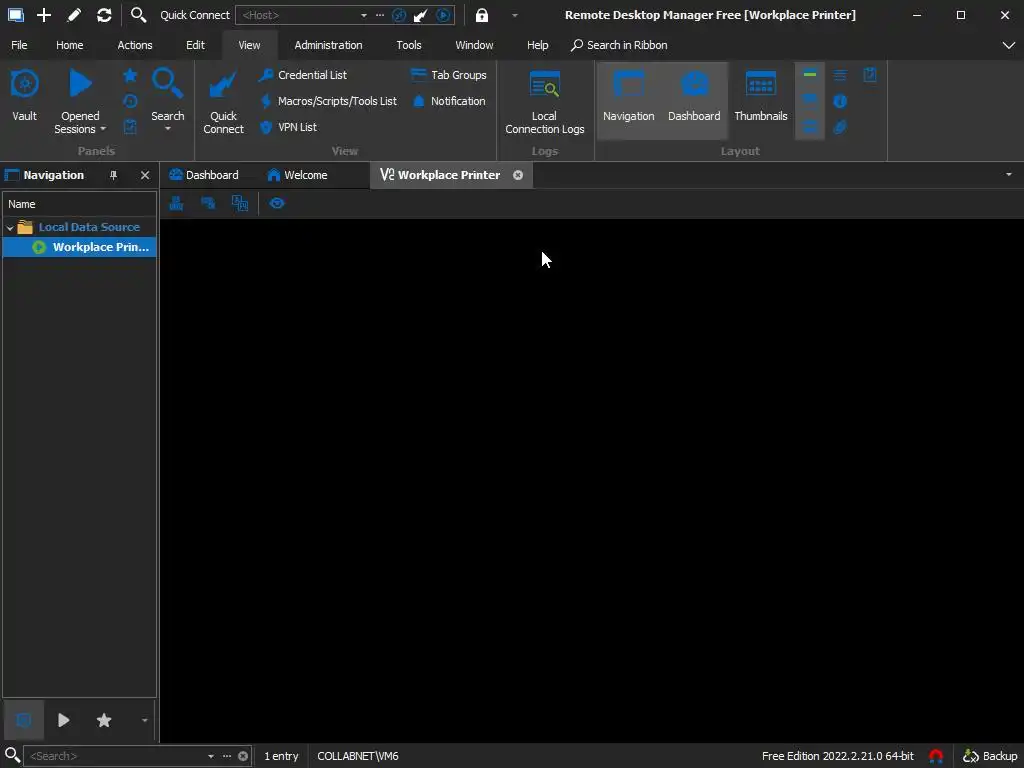Click the information circle icon in Layout group
1024x768 pixels.
840,101
